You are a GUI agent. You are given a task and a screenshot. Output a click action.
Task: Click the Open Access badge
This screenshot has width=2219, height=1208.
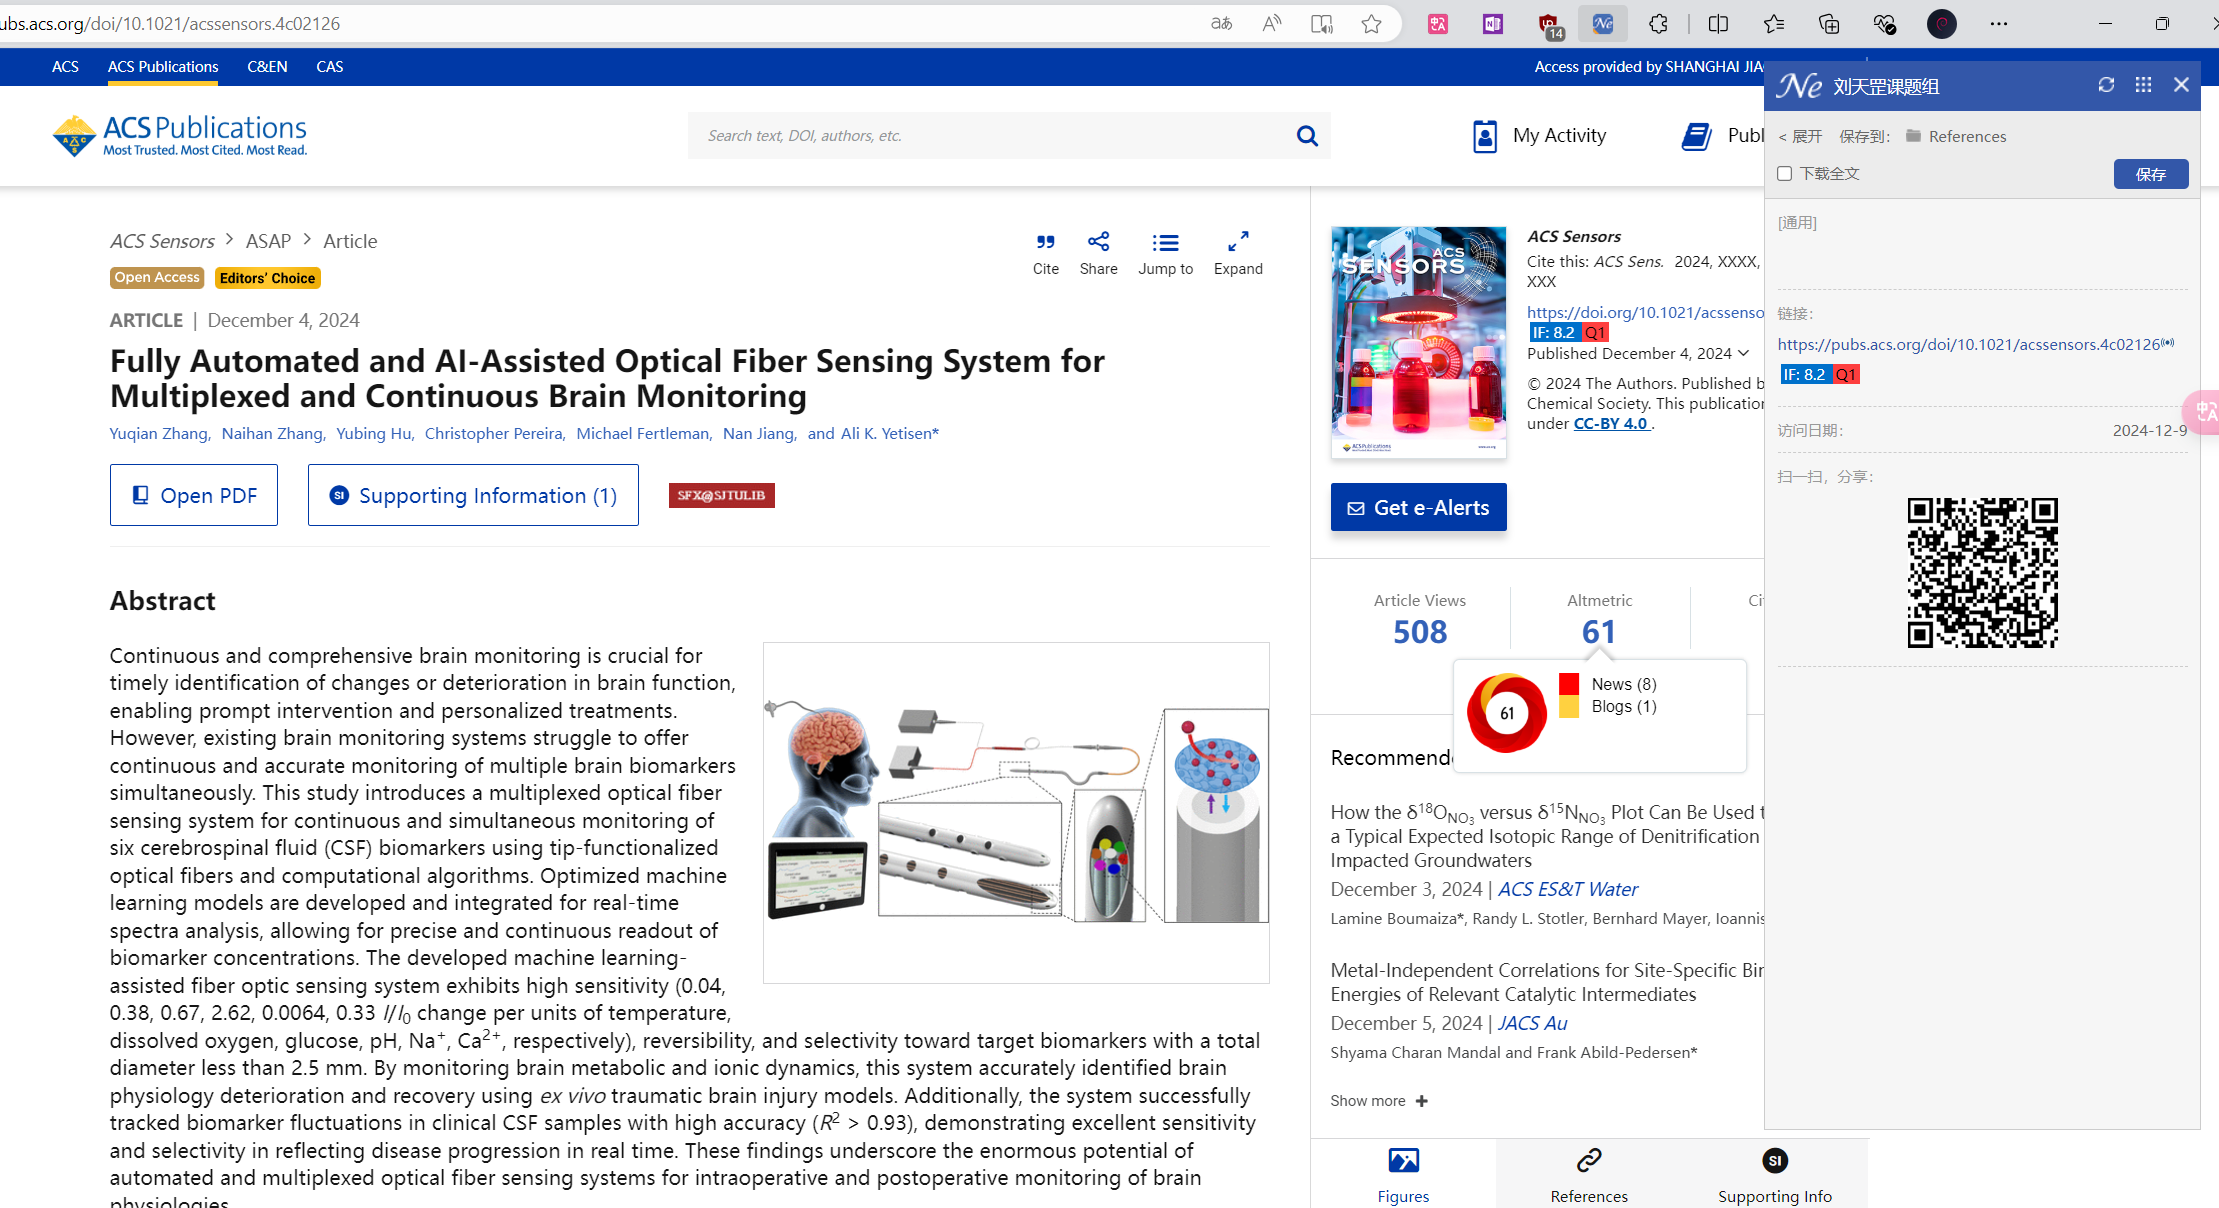pyautogui.click(x=157, y=278)
